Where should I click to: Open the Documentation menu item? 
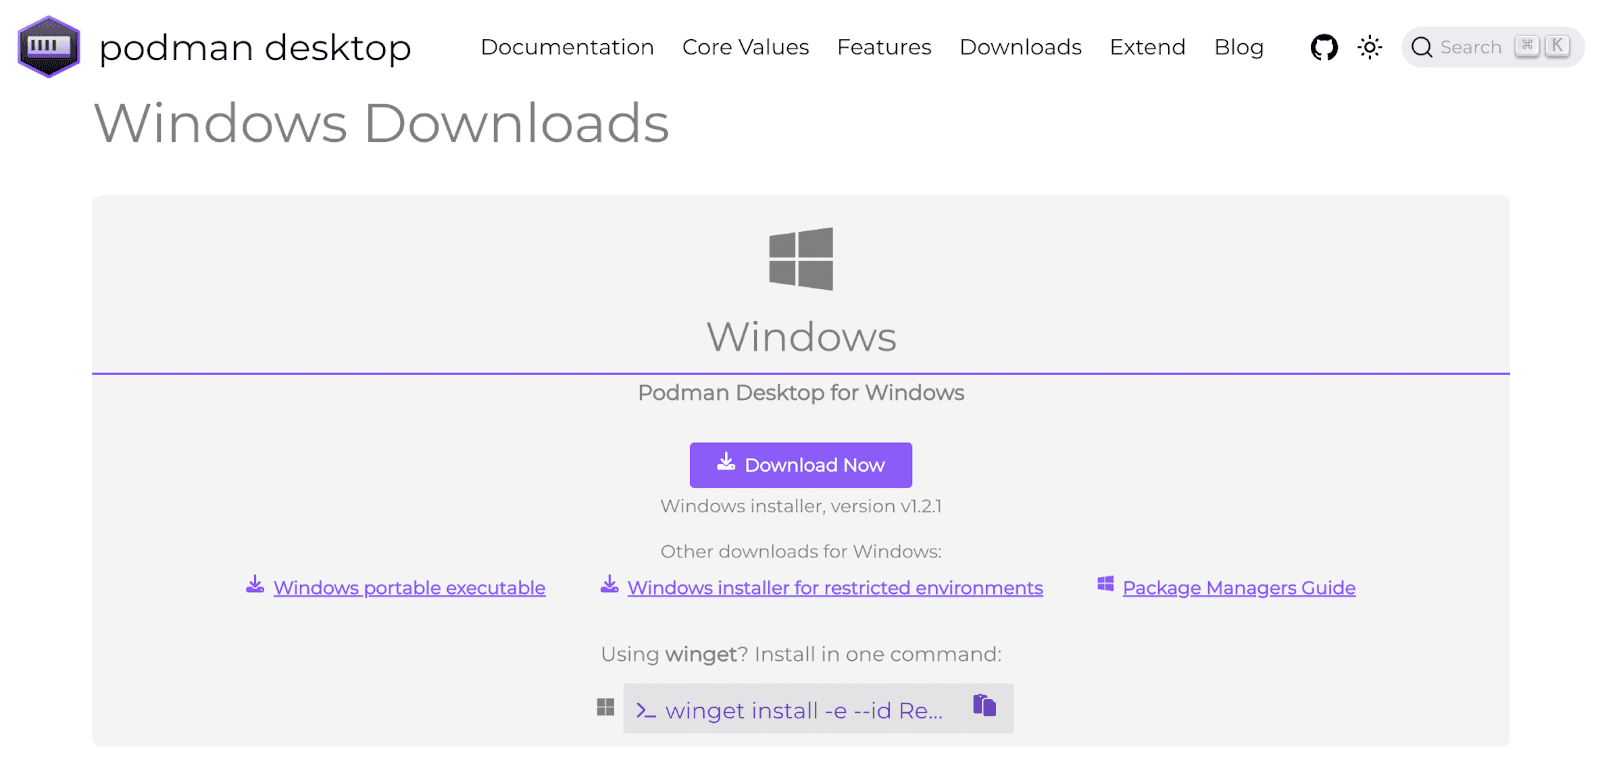(x=567, y=47)
